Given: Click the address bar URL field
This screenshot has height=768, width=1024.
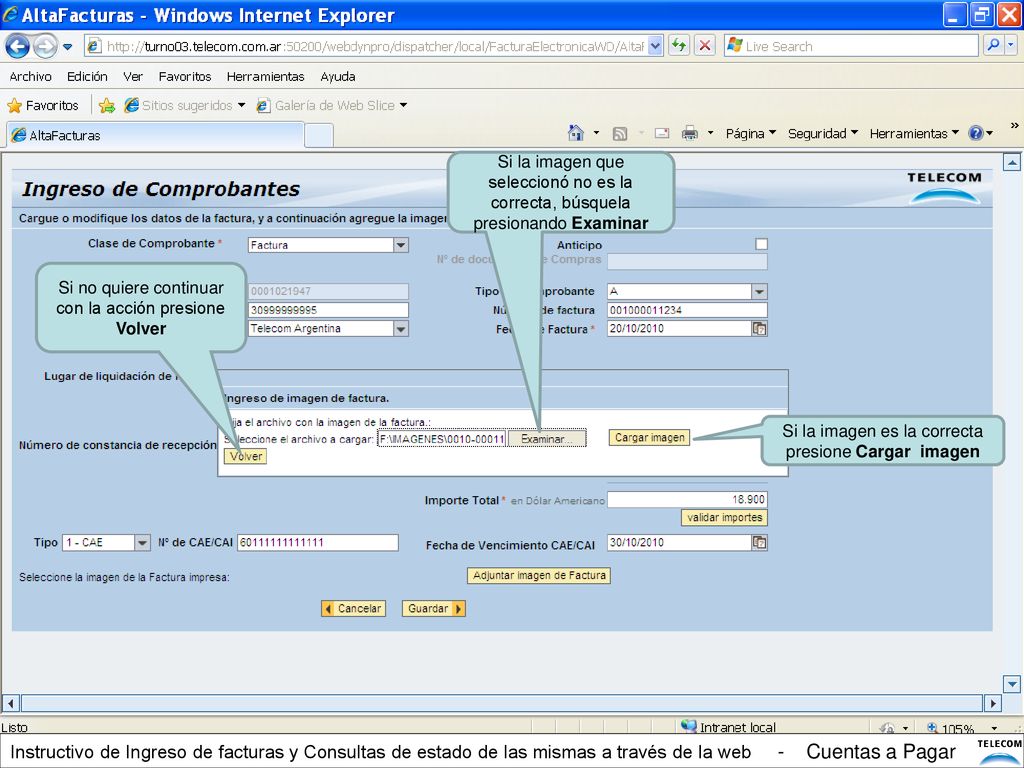Looking at the screenshot, I should click(374, 46).
